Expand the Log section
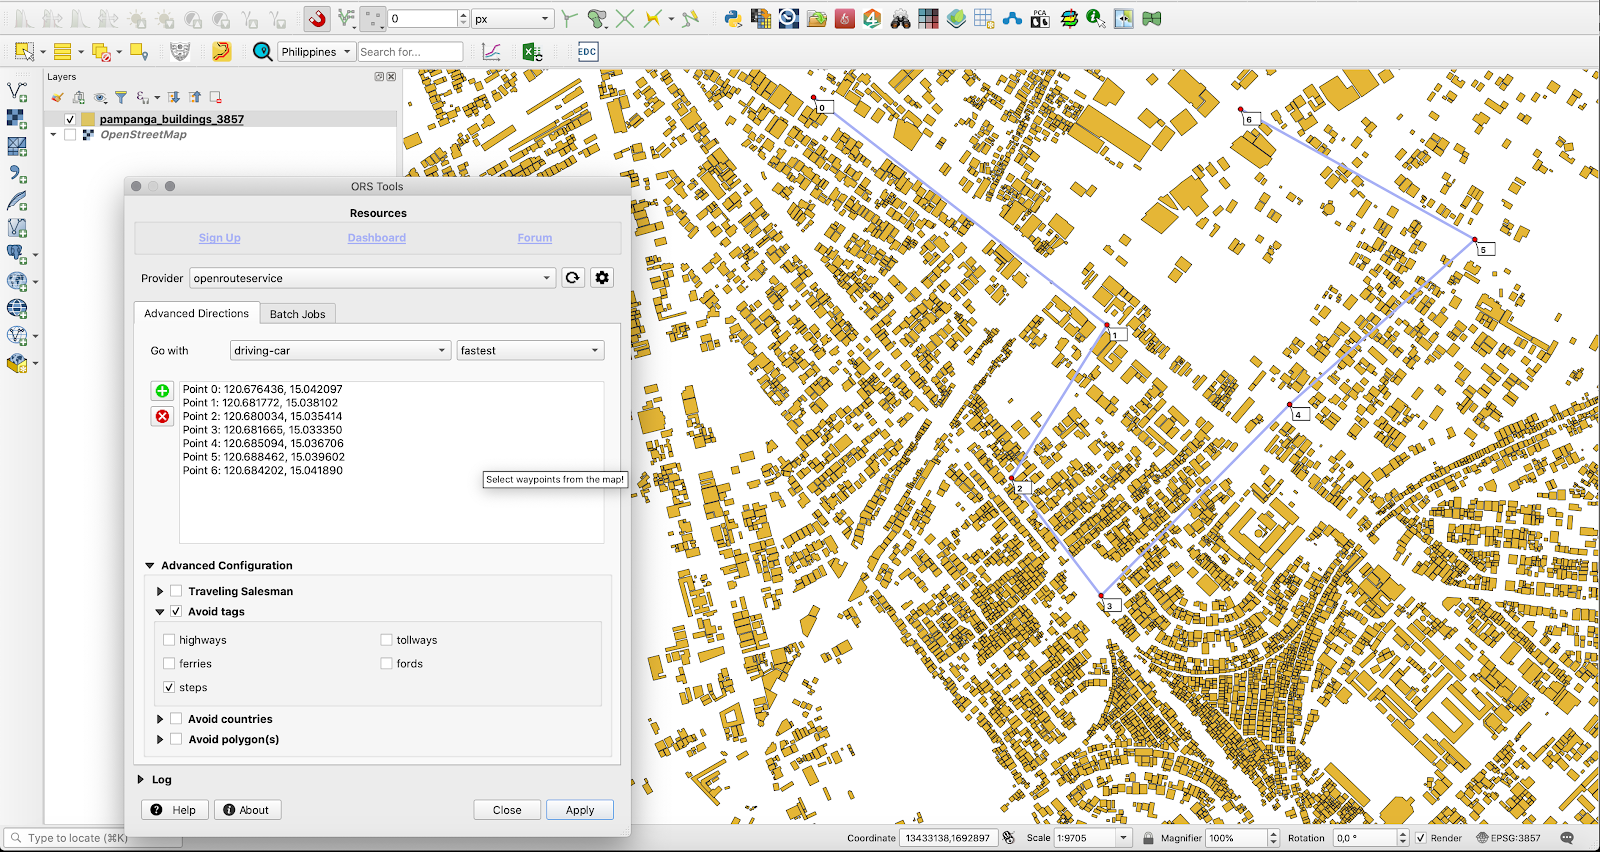Screen dimensions: 1600x852 [x=141, y=779]
